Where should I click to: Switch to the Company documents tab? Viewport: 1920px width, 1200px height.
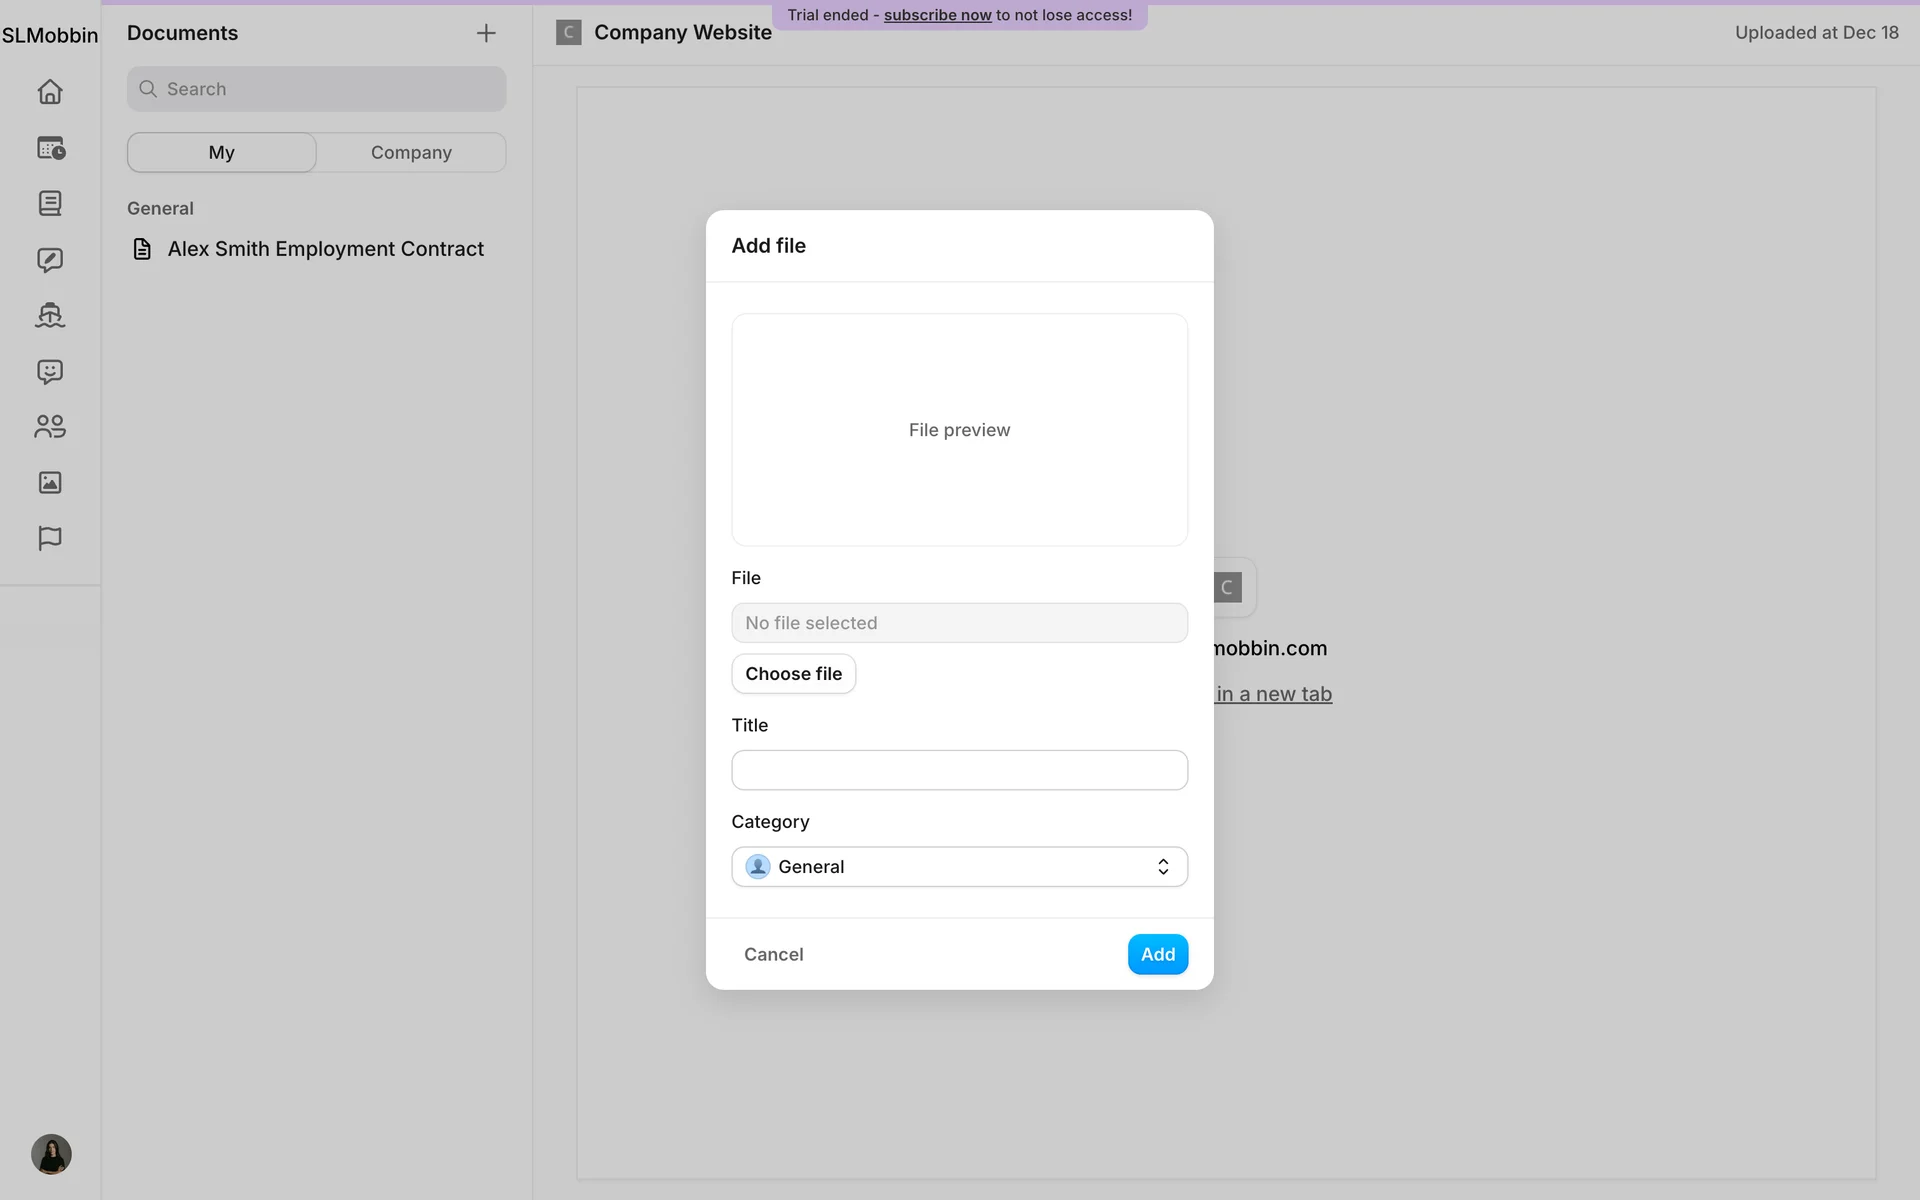411,152
